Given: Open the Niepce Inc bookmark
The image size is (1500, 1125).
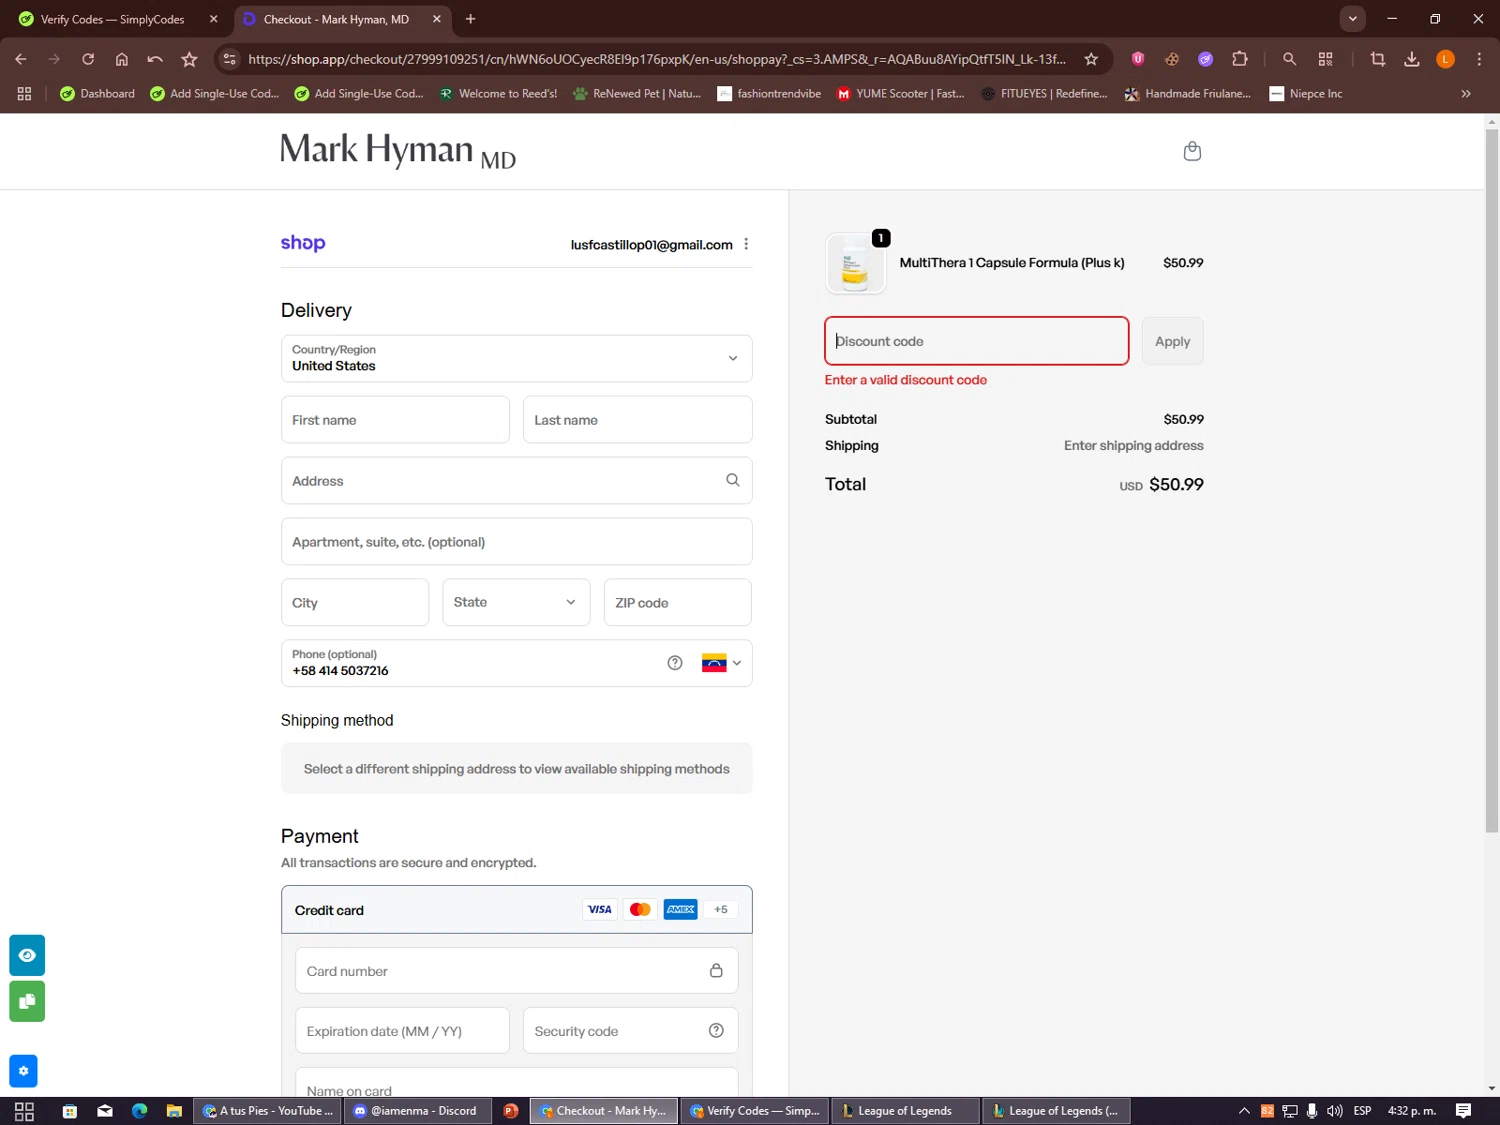Looking at the screenshot, I should tap(1305, 94).
